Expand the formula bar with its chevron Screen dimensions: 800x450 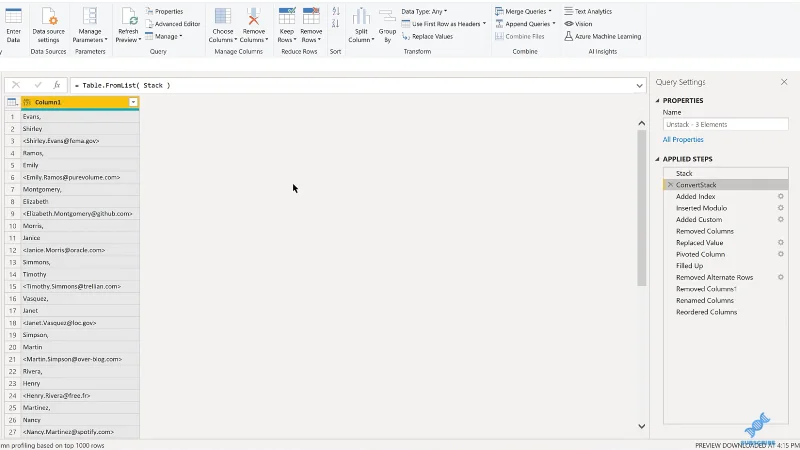tap(639, 86)
